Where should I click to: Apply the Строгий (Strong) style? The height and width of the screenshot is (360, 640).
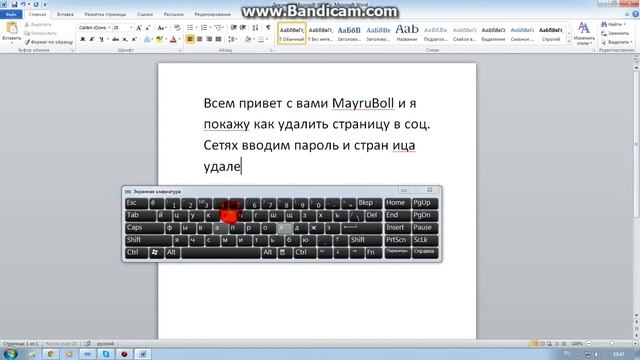tap(551, 33)
